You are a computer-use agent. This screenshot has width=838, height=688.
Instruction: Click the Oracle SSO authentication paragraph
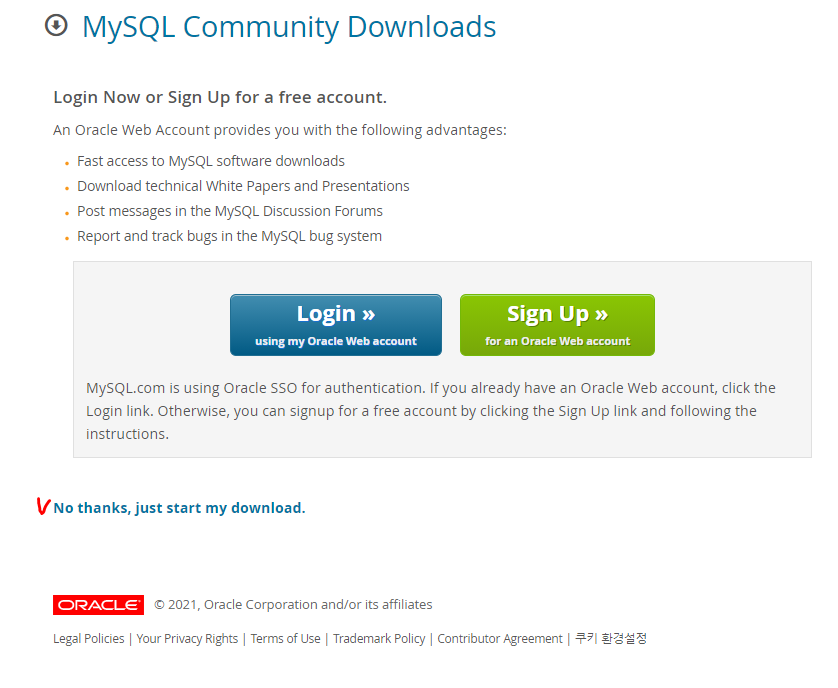(431, 411)
